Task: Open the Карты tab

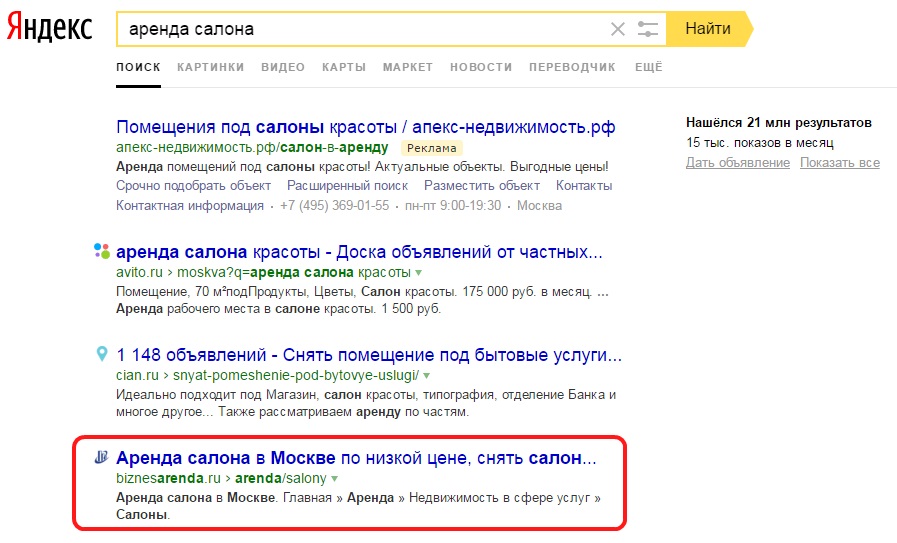Action: [x=344, y=67]
